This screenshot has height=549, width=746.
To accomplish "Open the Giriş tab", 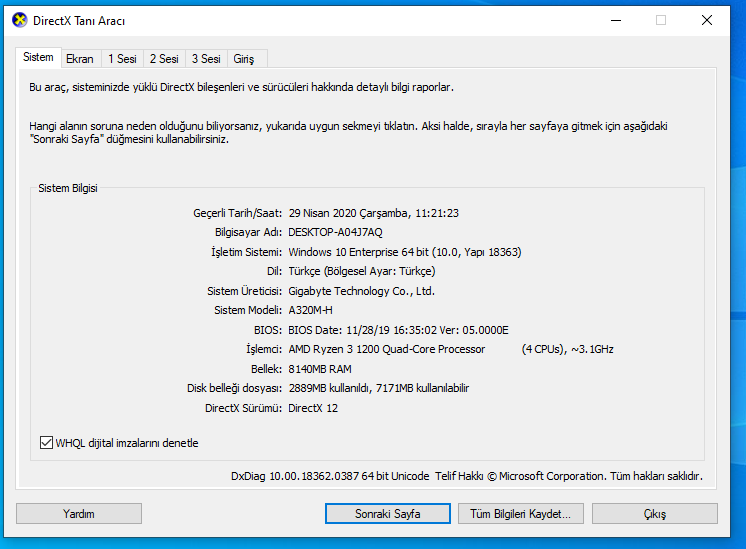I will [x=244, y=59].
